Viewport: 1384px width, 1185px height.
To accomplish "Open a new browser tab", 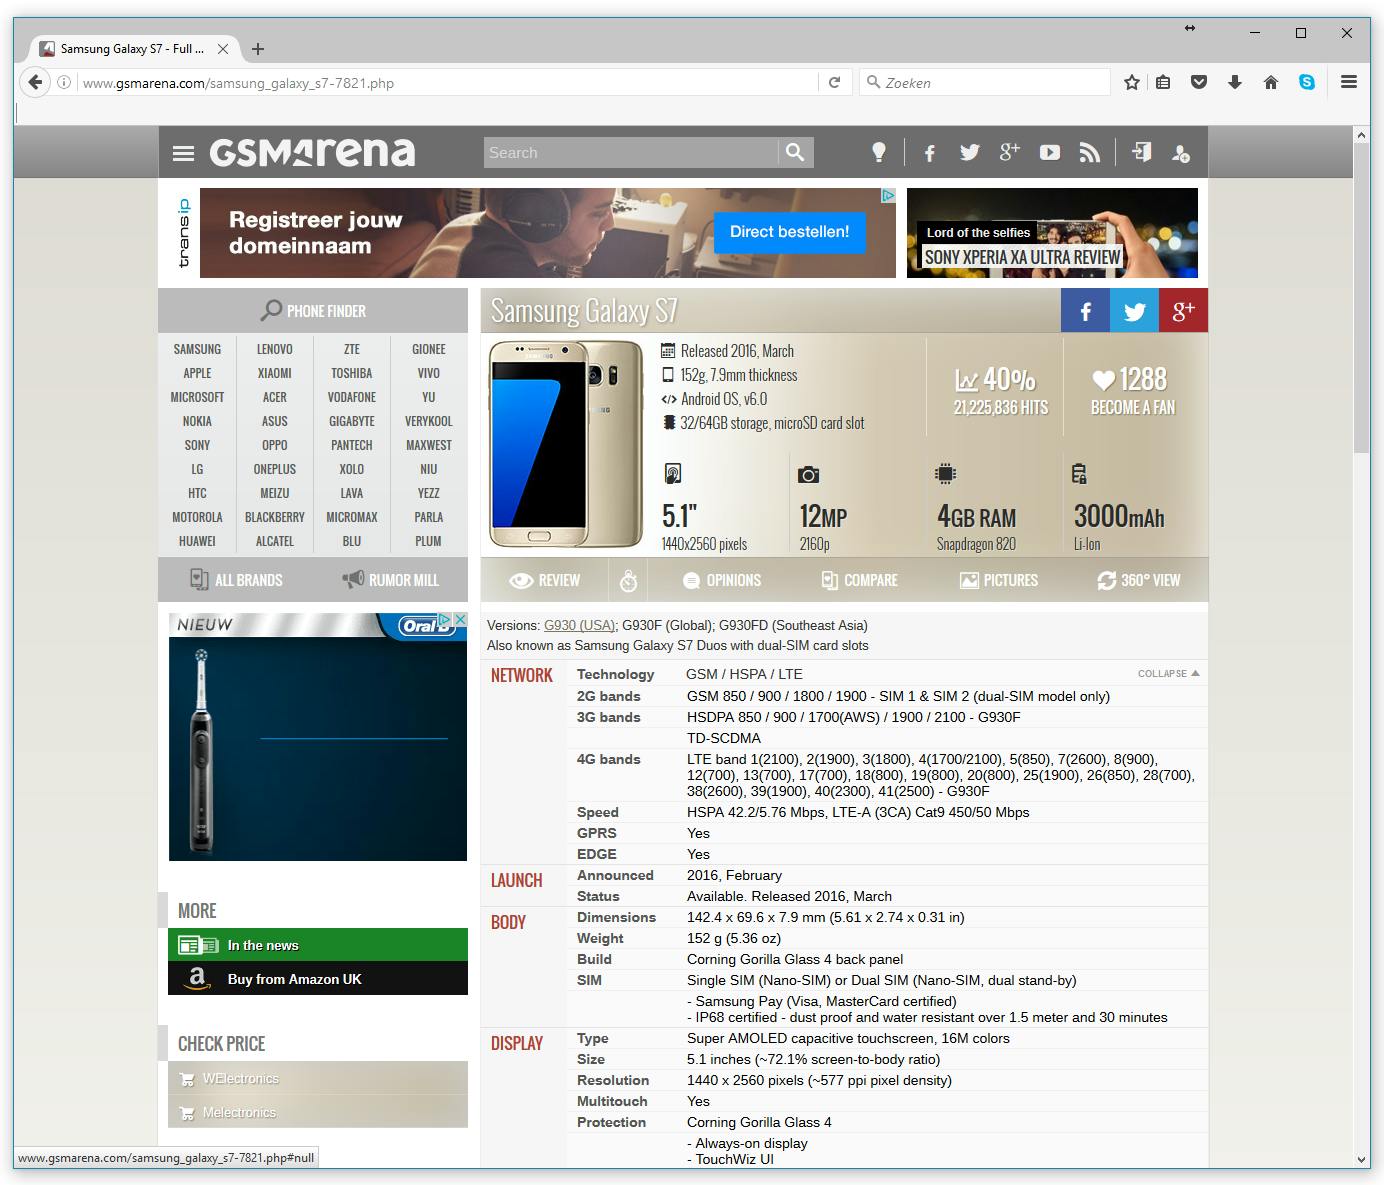I will pos(258,48).
